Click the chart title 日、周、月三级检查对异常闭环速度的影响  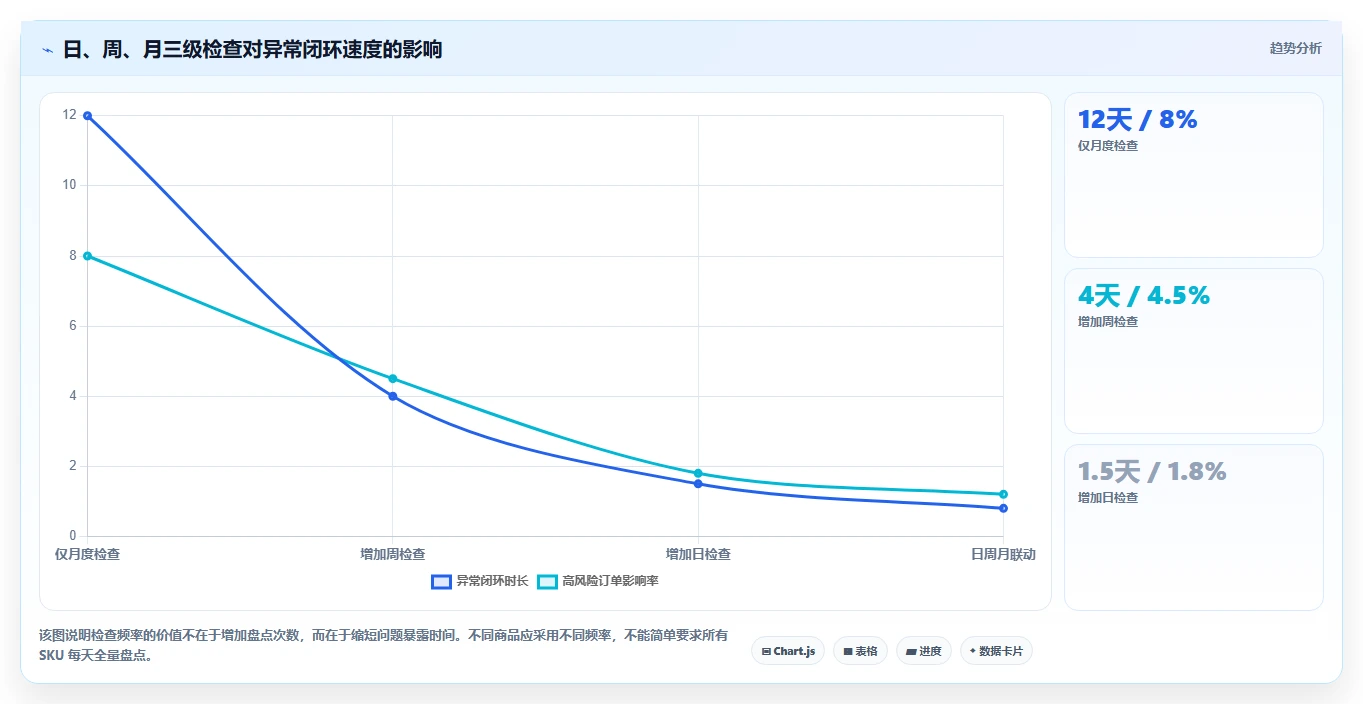(252, 49)
